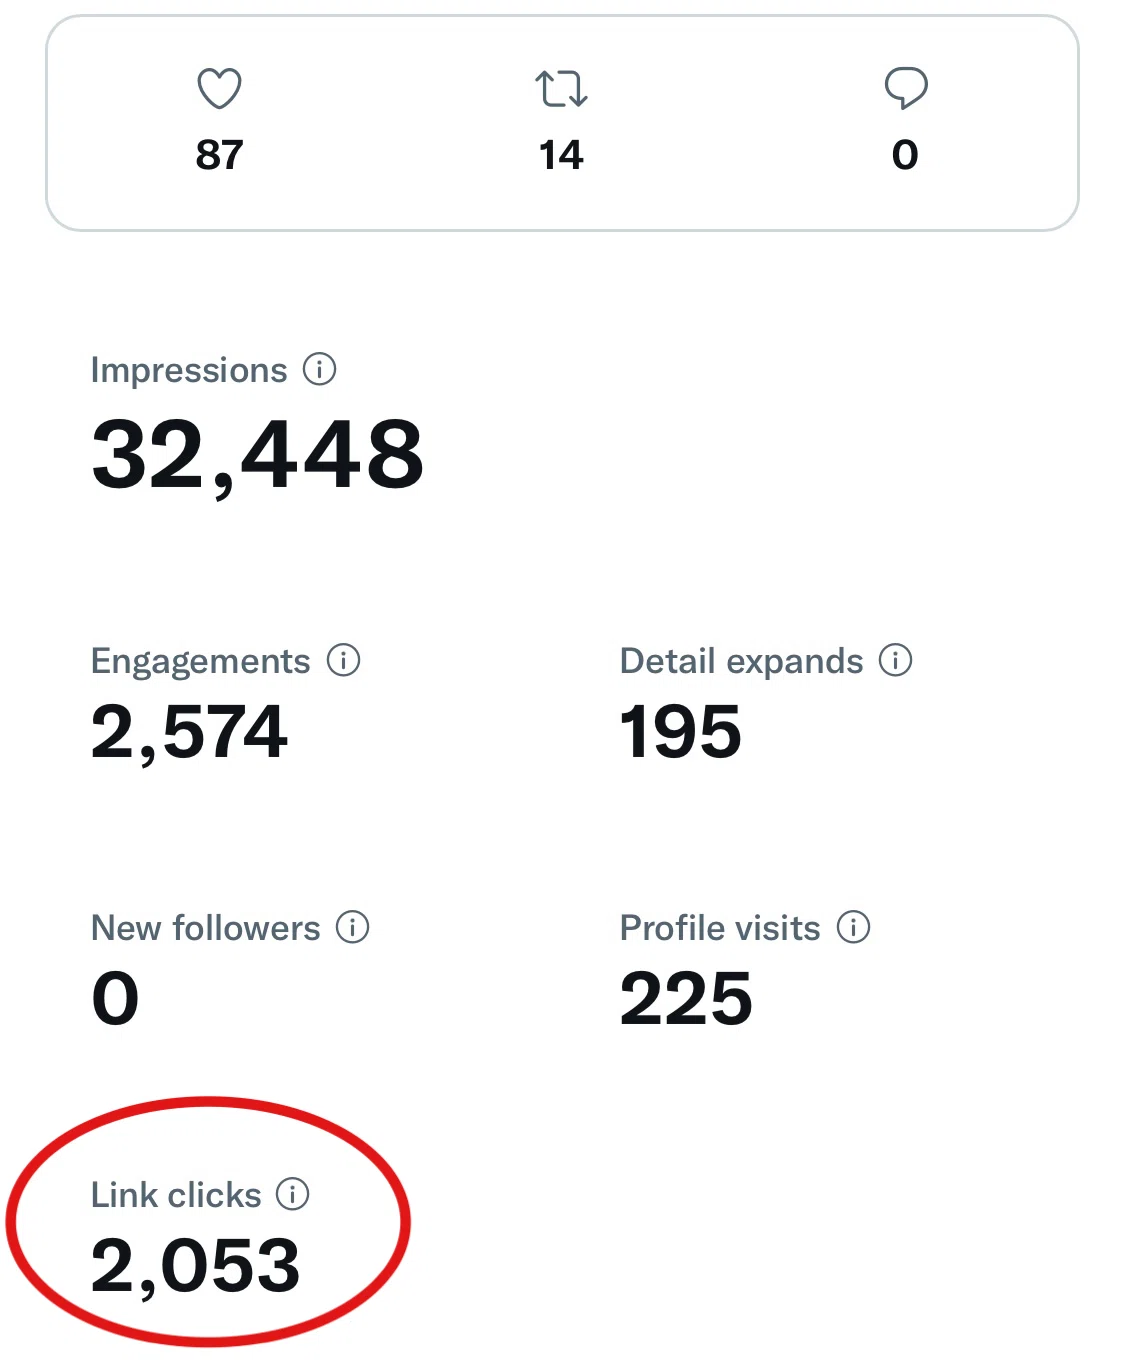Select the 87 likes count
The width and height of the screenshot is (1125, 1368).
pos(219,155)
